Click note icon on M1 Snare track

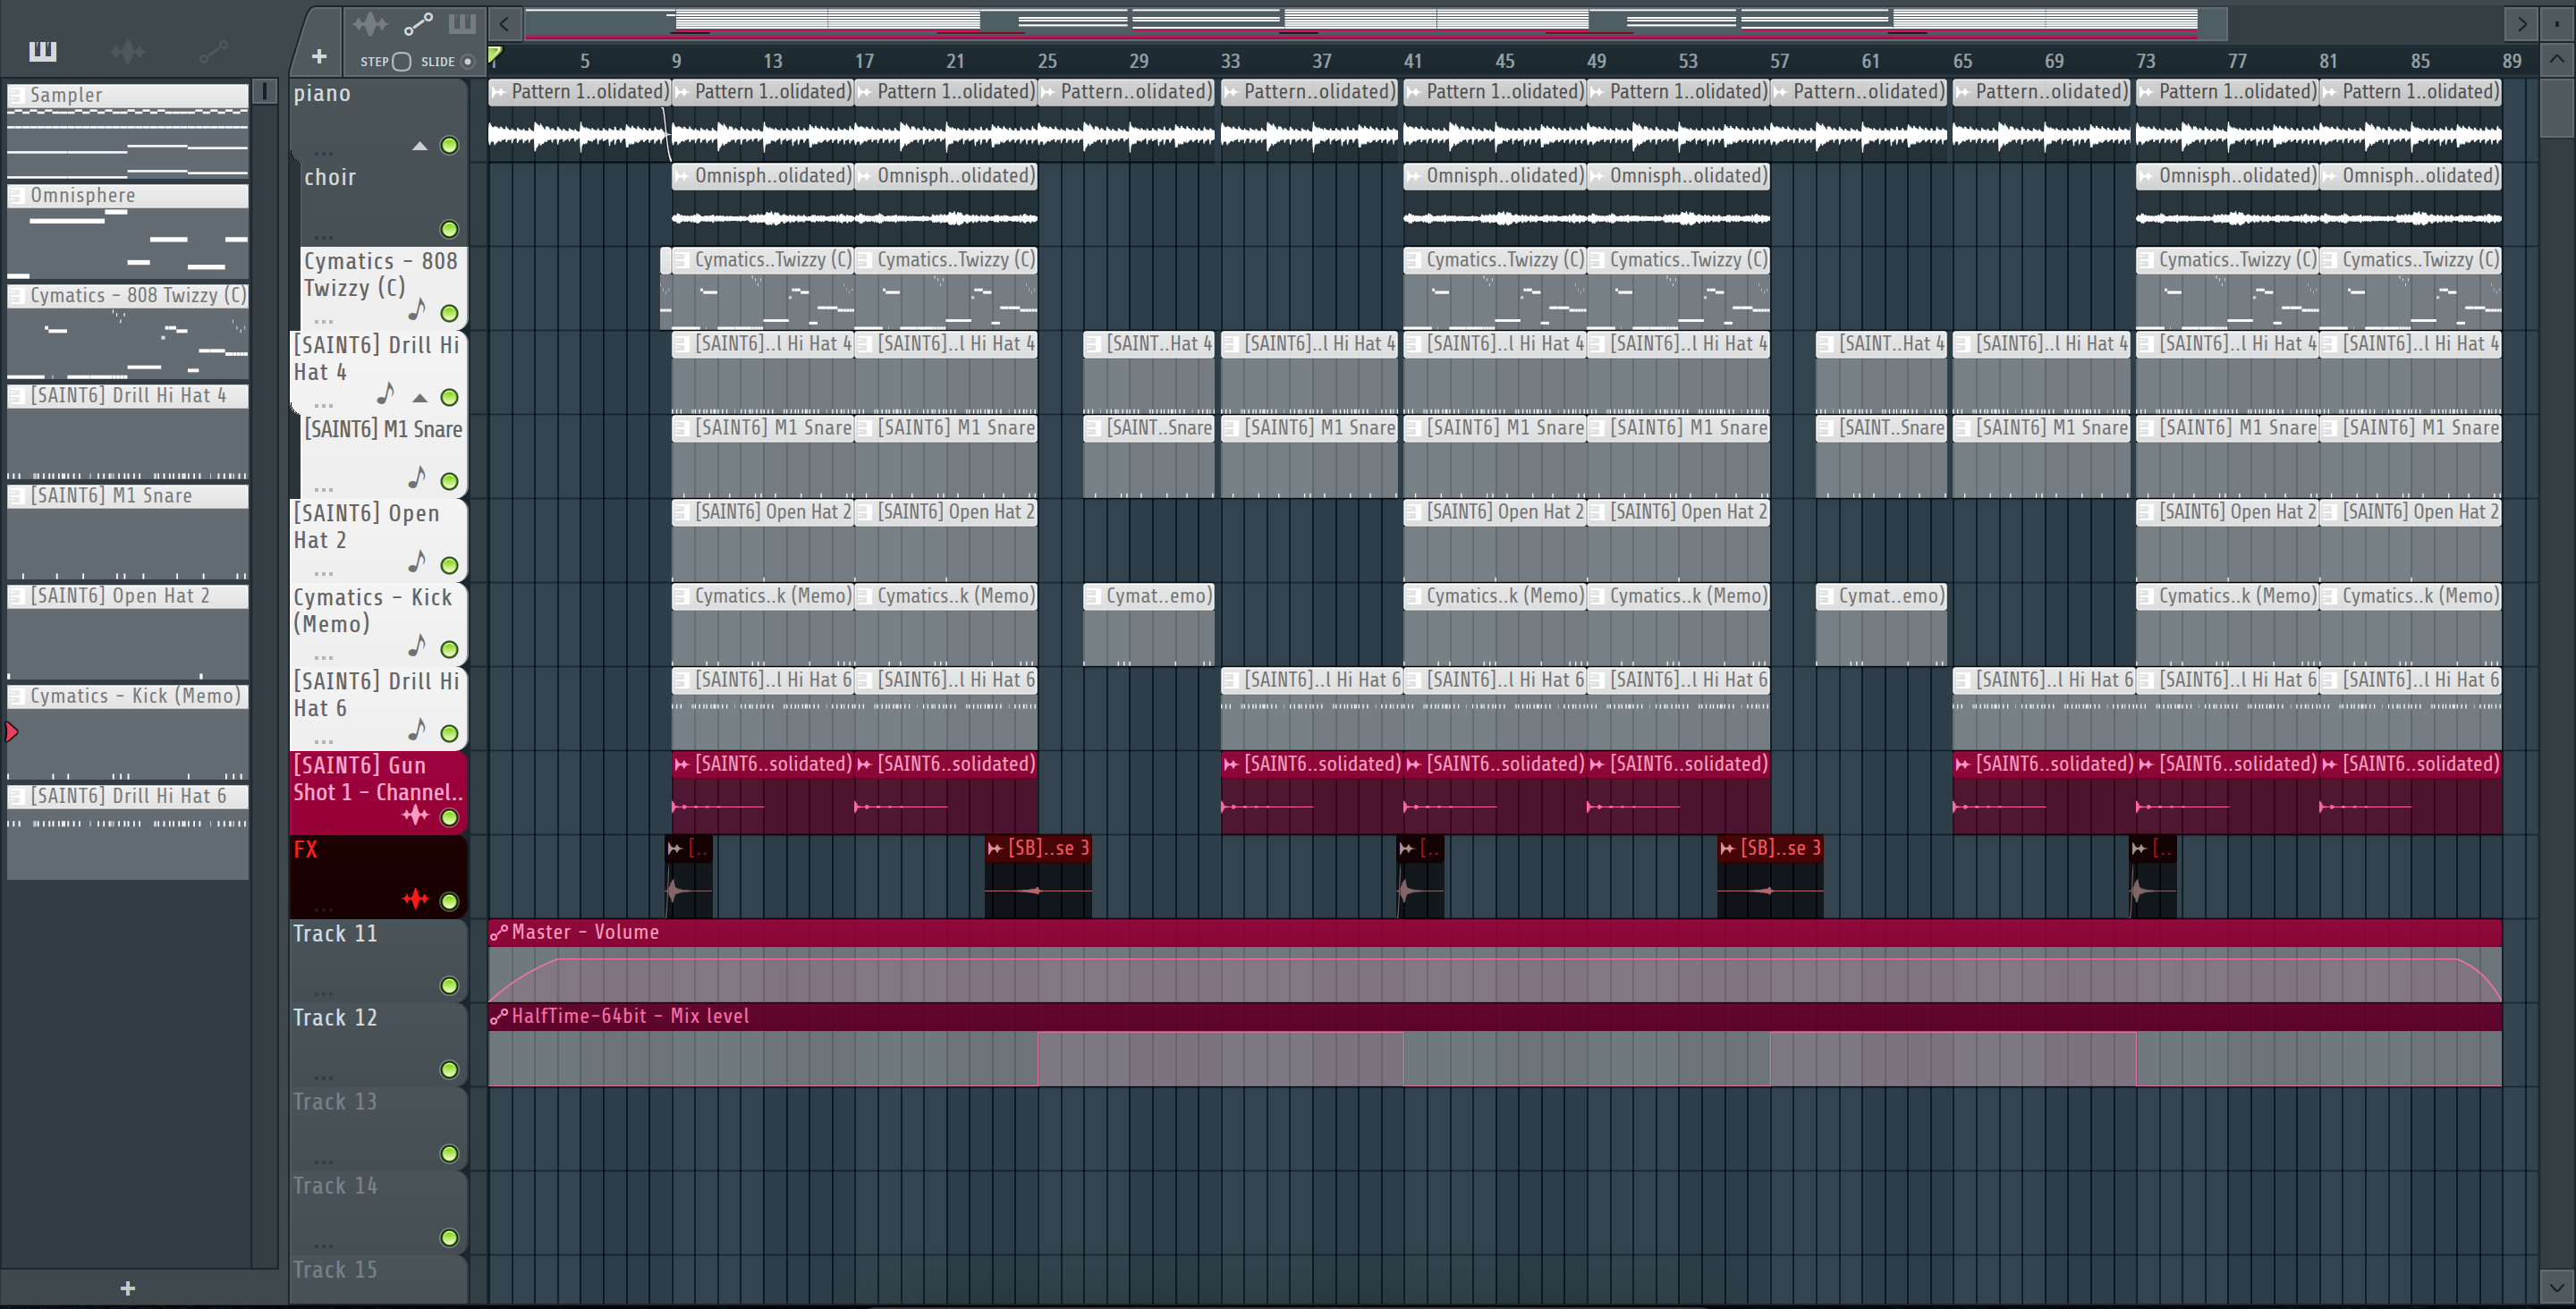click(x=417, y=478)
